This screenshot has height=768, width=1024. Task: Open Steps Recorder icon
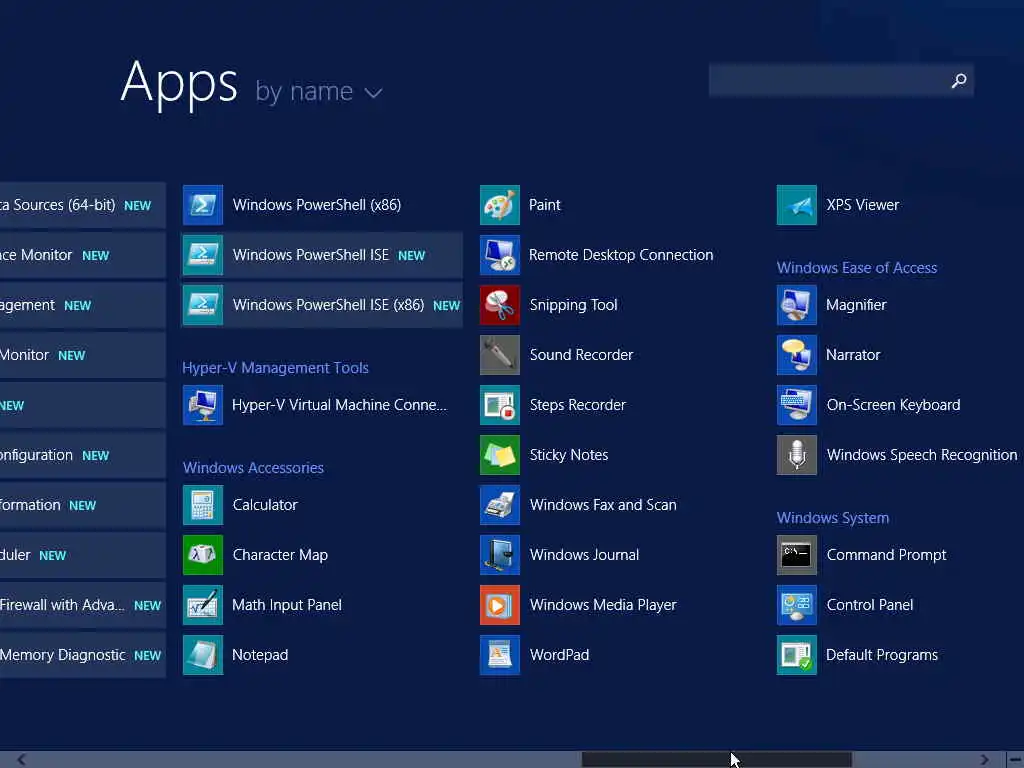click(500, 405)
